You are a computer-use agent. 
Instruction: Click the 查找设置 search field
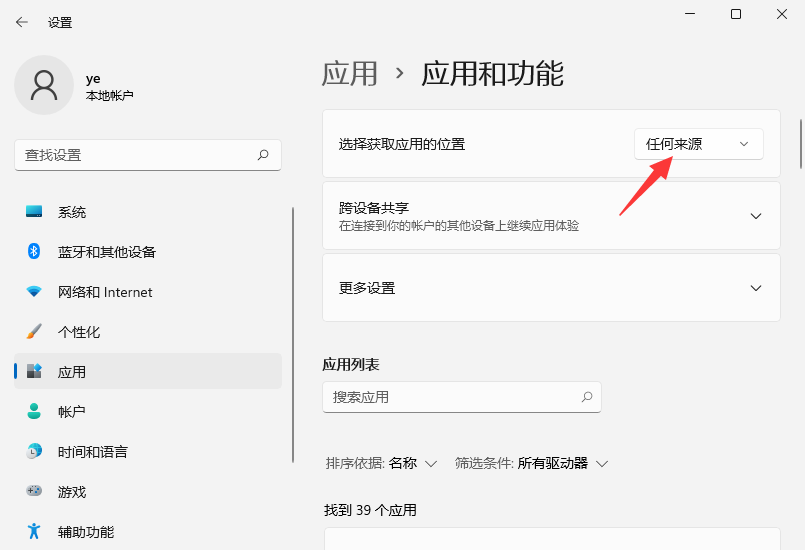(x=135, y=155)
